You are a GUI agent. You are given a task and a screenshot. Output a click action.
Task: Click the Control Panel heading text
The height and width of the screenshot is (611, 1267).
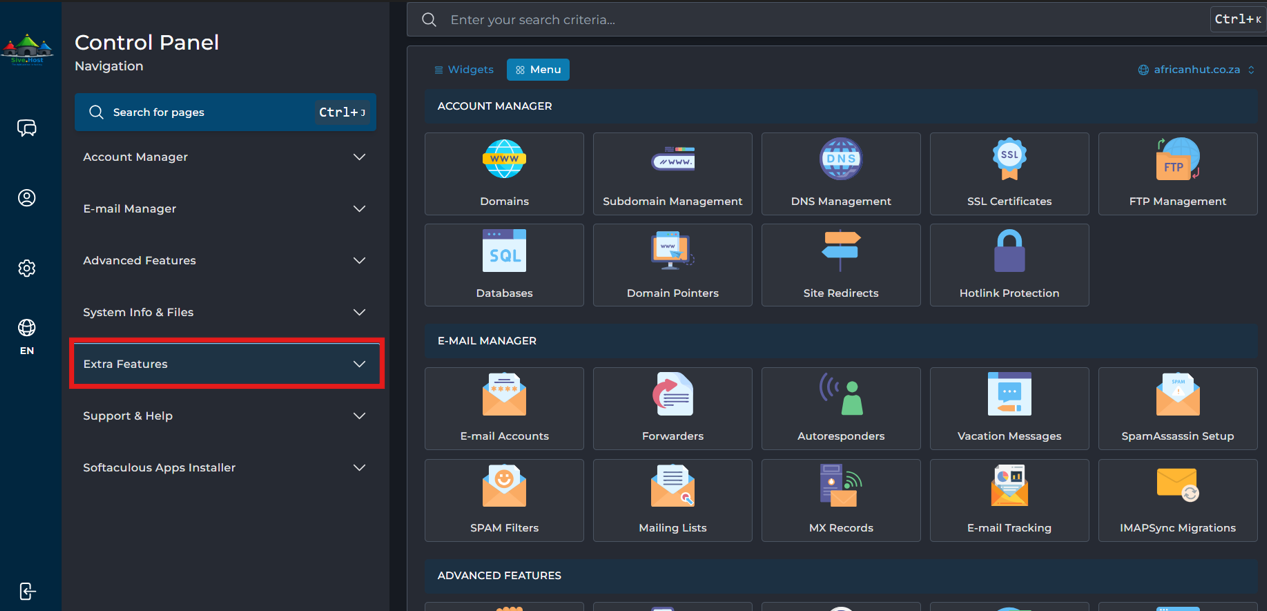click(x=147, y=42)
